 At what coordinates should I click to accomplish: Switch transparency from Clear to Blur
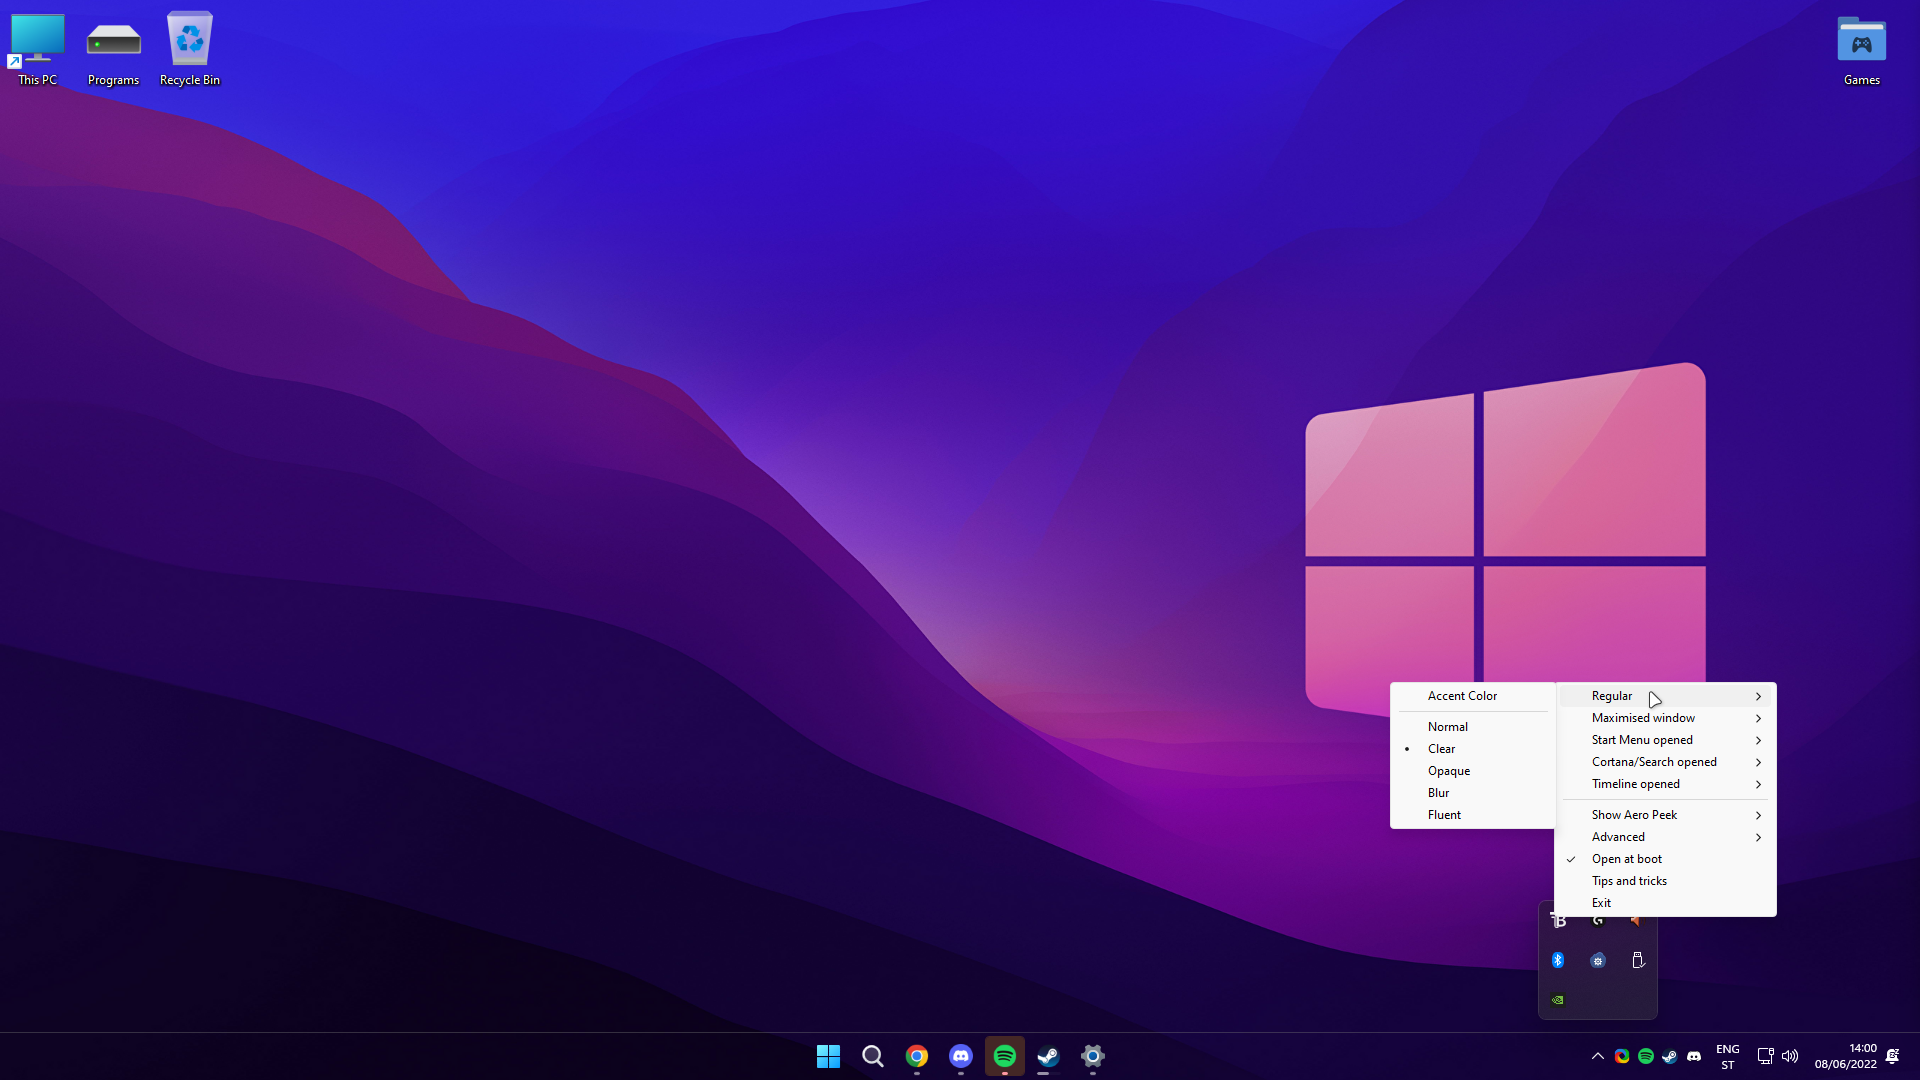1438,792
